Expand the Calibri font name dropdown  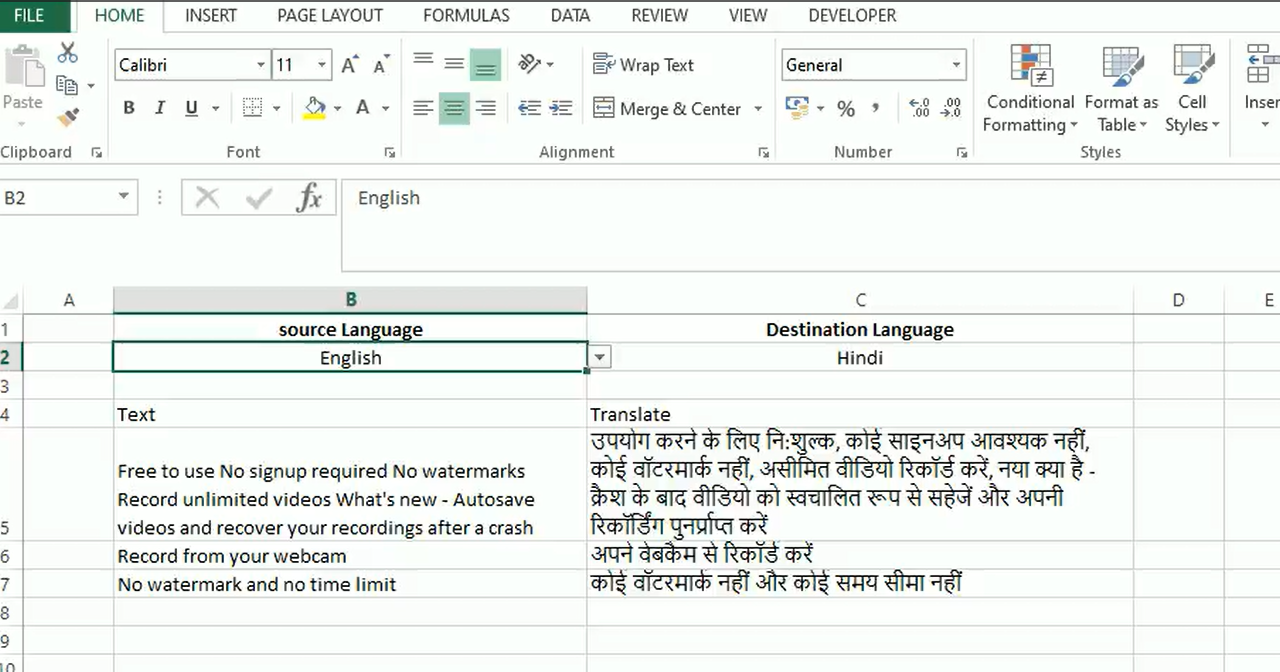(261, 65)
